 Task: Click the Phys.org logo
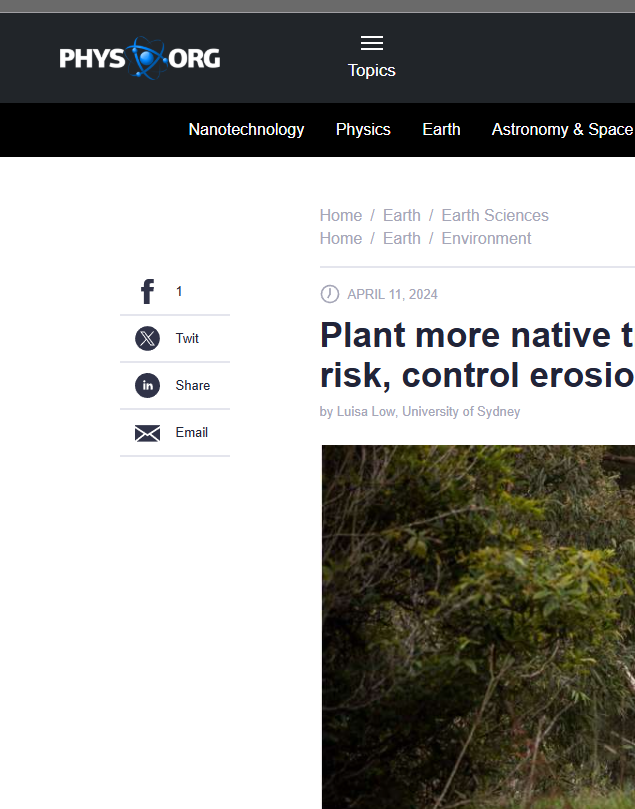coord(139,58)
